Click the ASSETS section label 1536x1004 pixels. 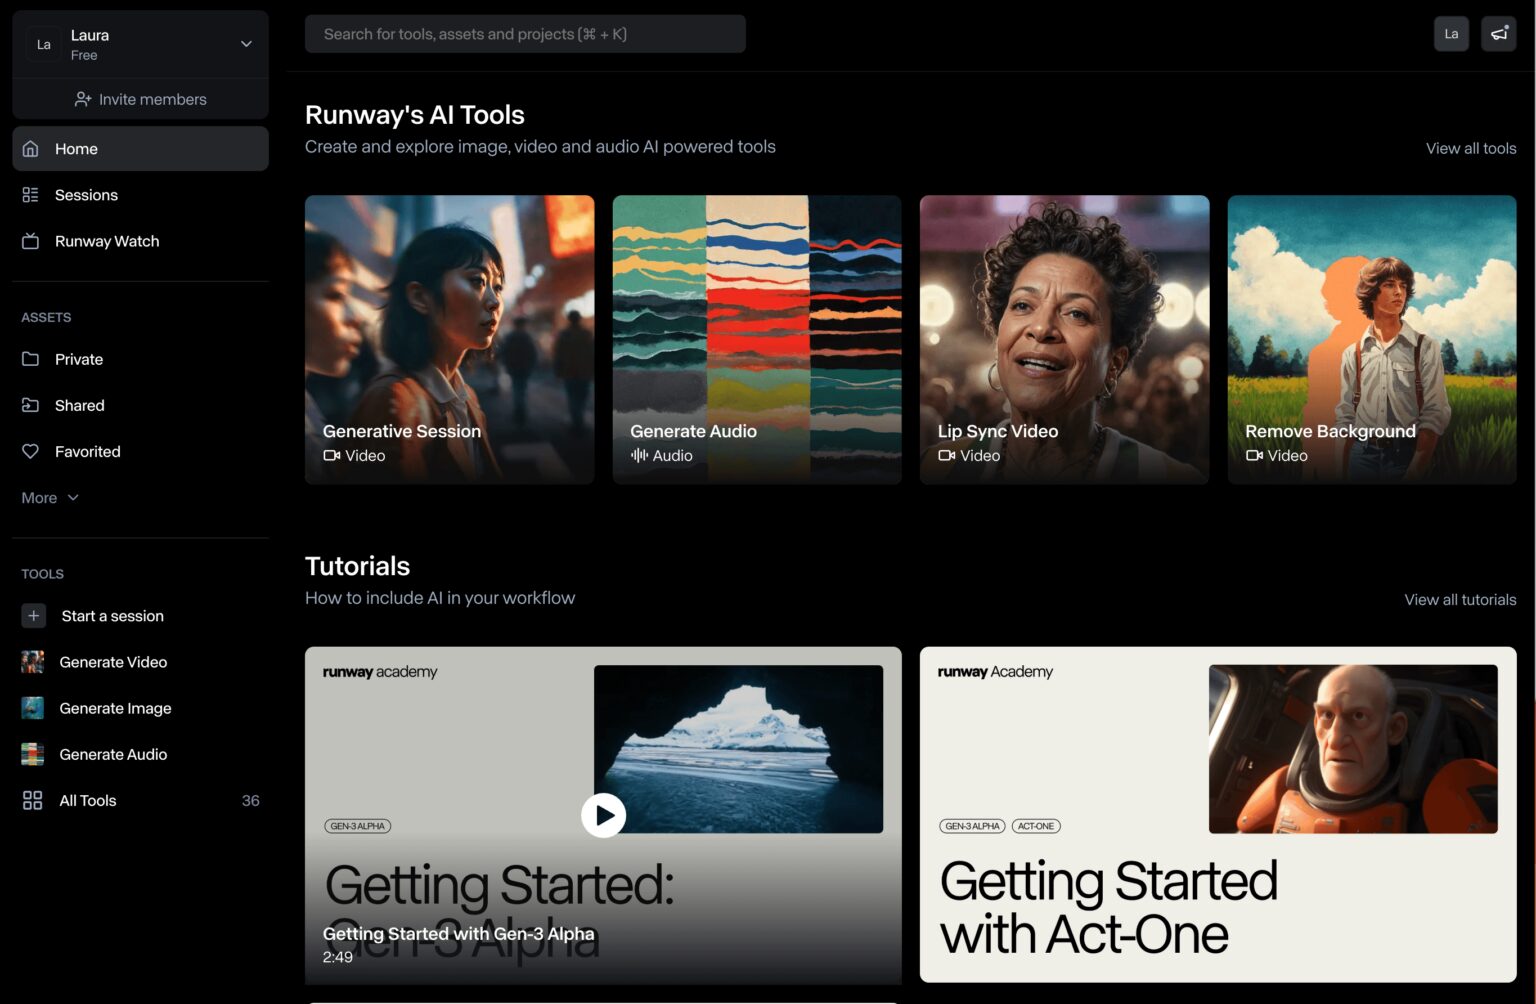[x=46, y=317]
